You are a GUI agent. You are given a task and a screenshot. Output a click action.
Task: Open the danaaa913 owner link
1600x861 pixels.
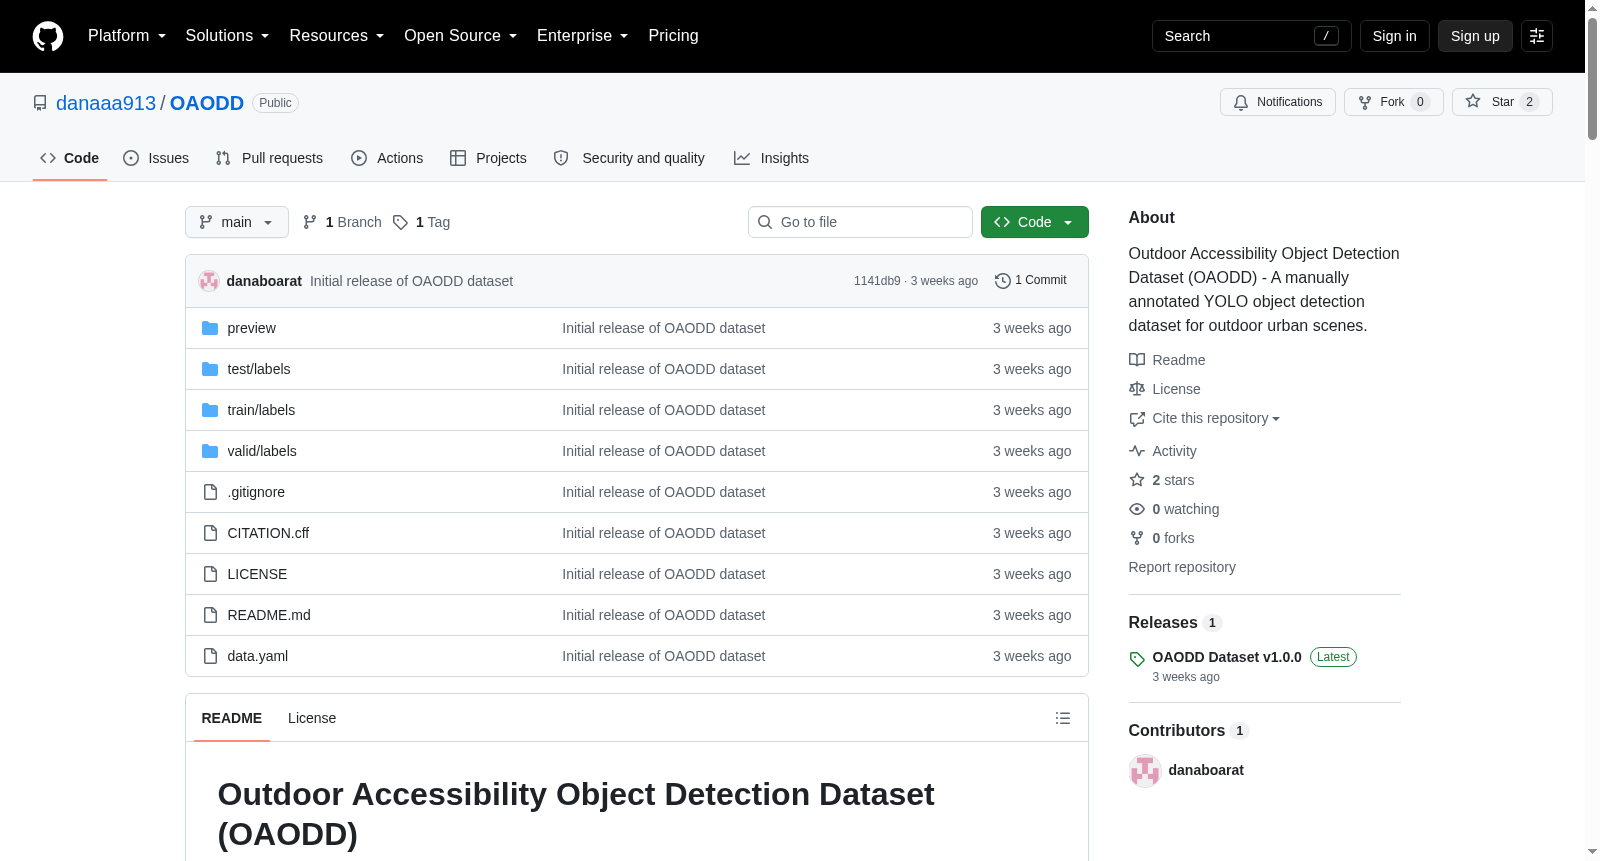106,103
